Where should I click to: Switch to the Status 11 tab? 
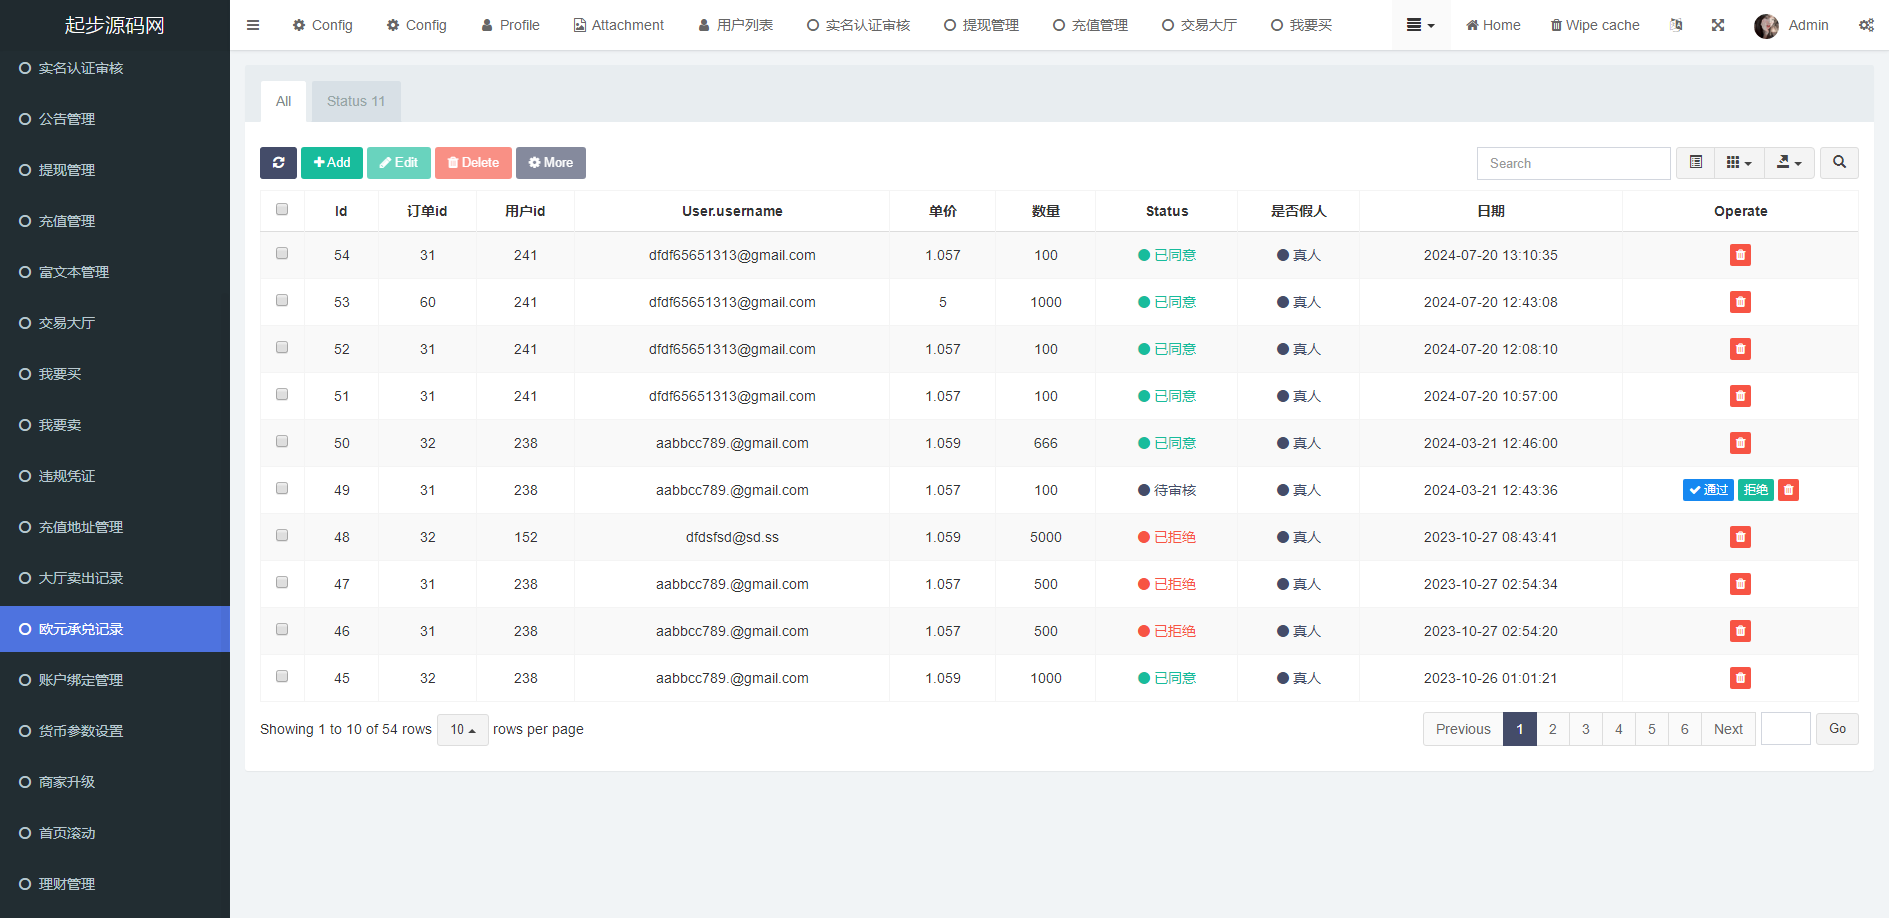click(356, 101)
